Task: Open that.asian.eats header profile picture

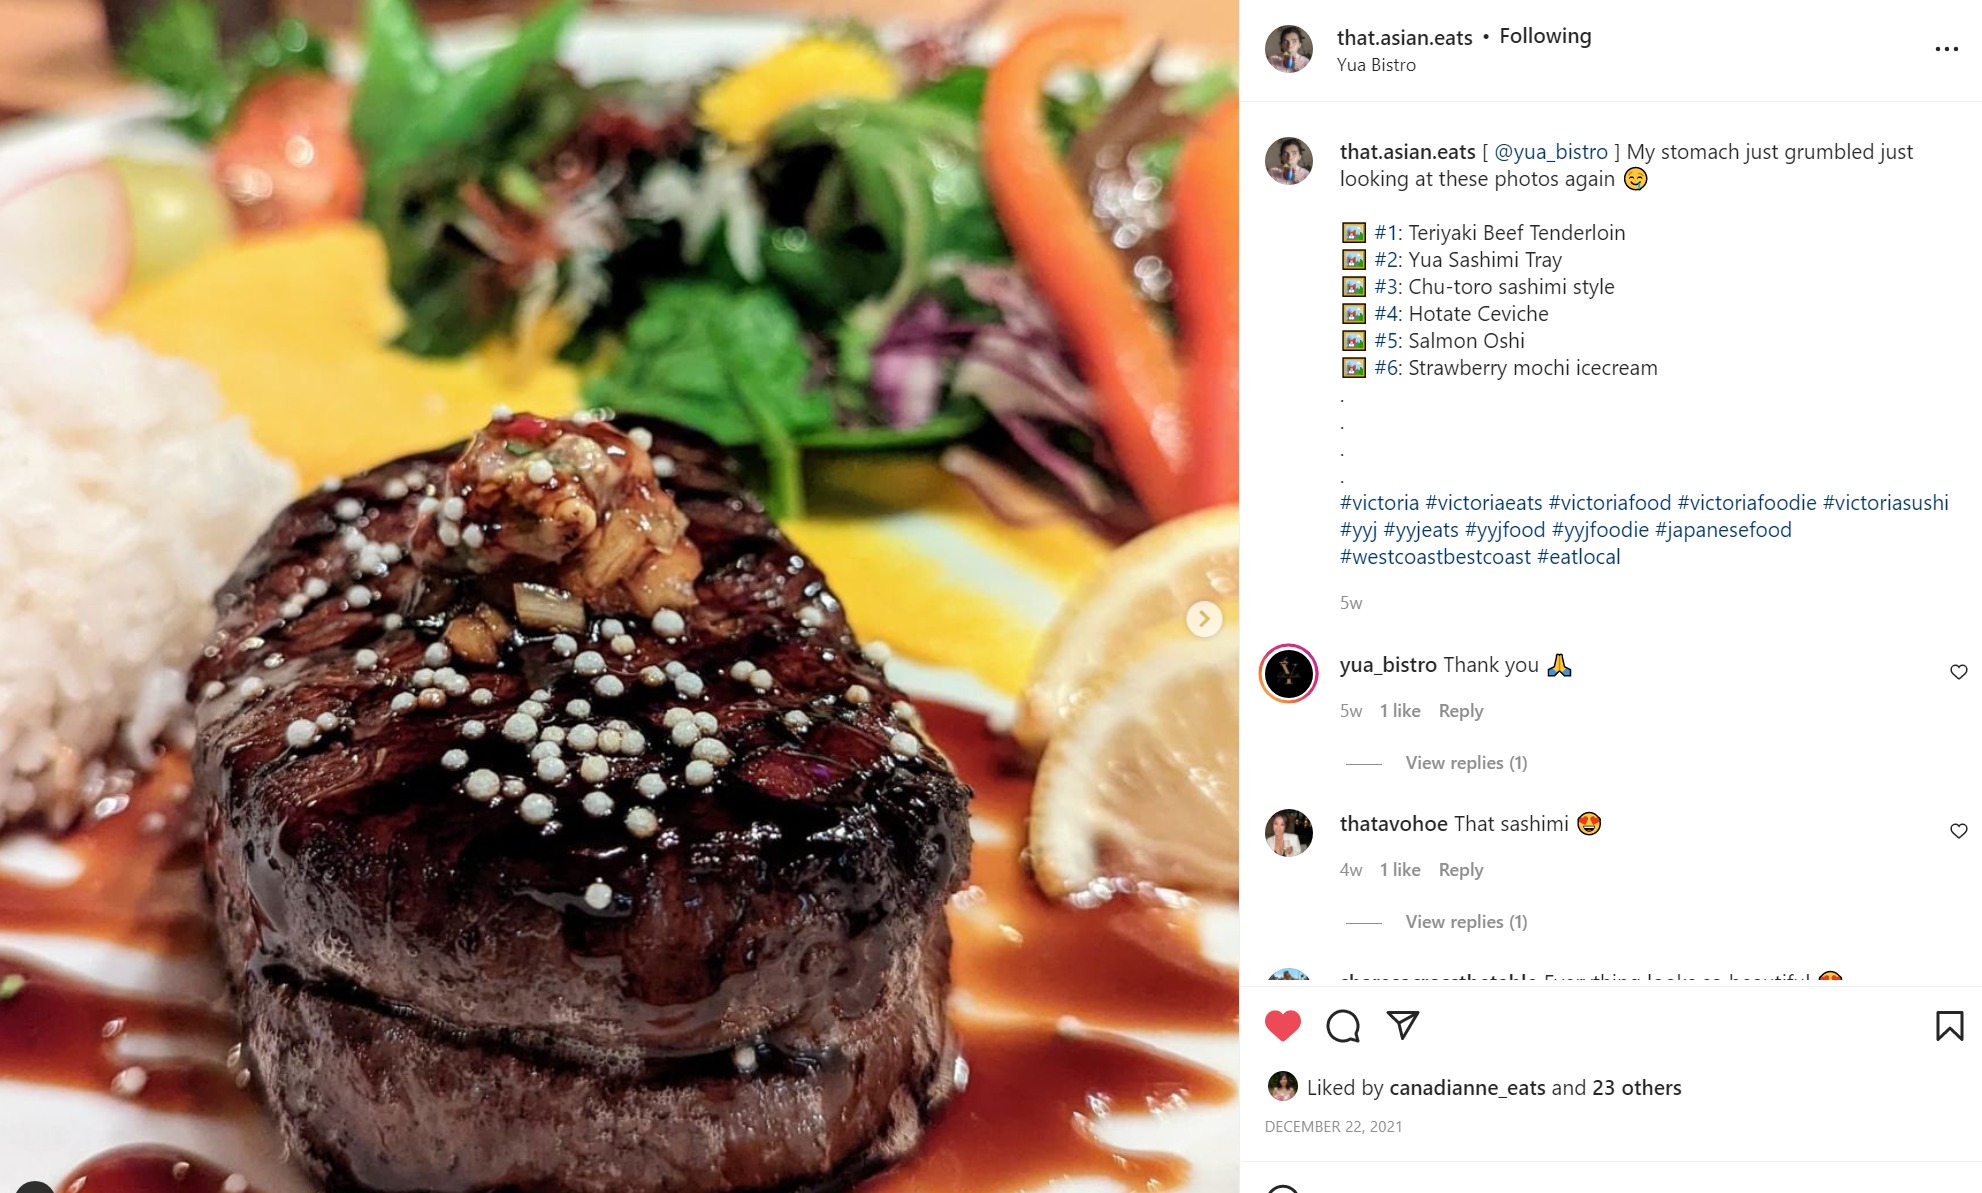Action: [x=1288, y=49]
